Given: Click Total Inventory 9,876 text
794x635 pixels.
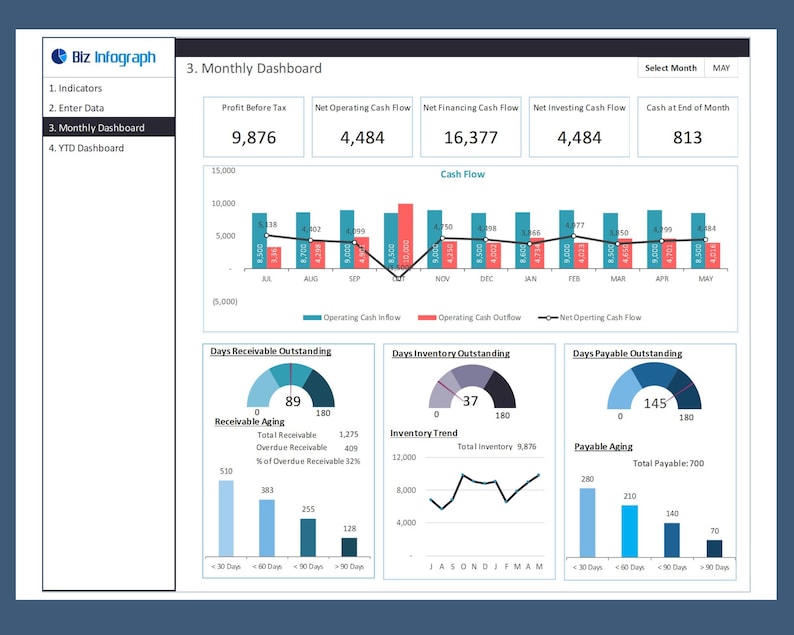Looking at the screenshot, I should pyautogui.click(x=496, y=447).
